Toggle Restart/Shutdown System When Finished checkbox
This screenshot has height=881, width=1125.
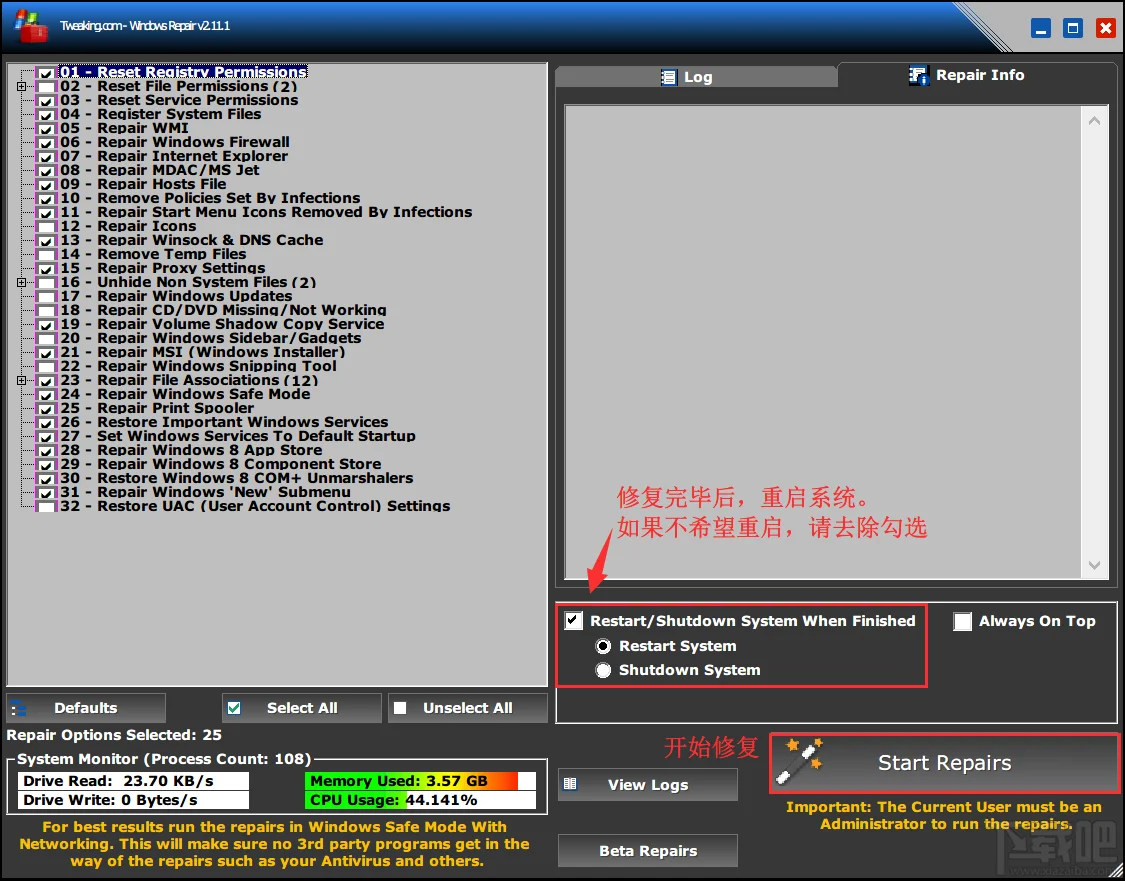(573, 621)
